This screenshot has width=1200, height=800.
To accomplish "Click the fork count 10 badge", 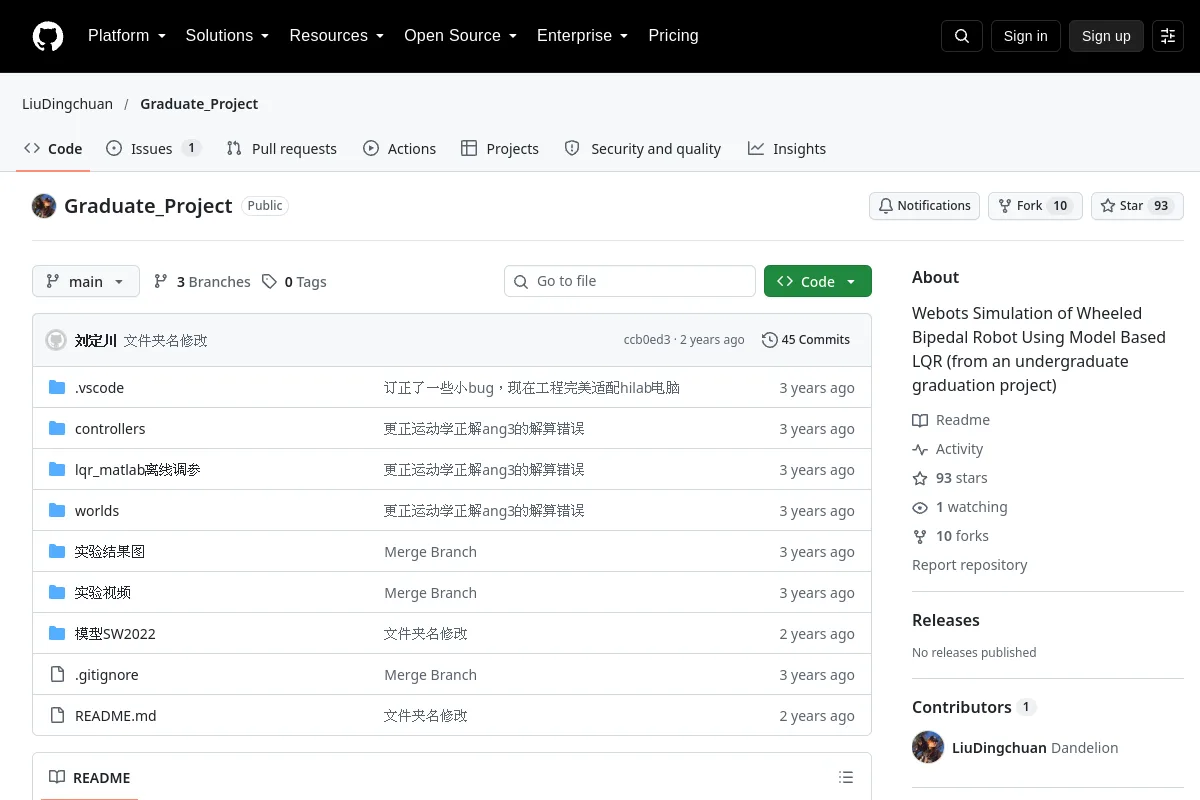I will [x=1060, y=206].
